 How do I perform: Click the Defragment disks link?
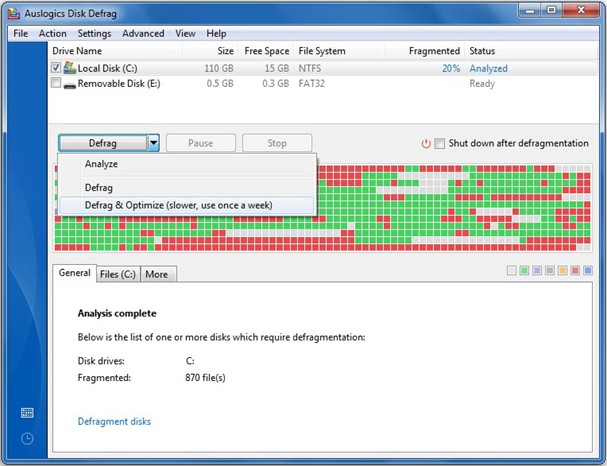tap(114, 421)
